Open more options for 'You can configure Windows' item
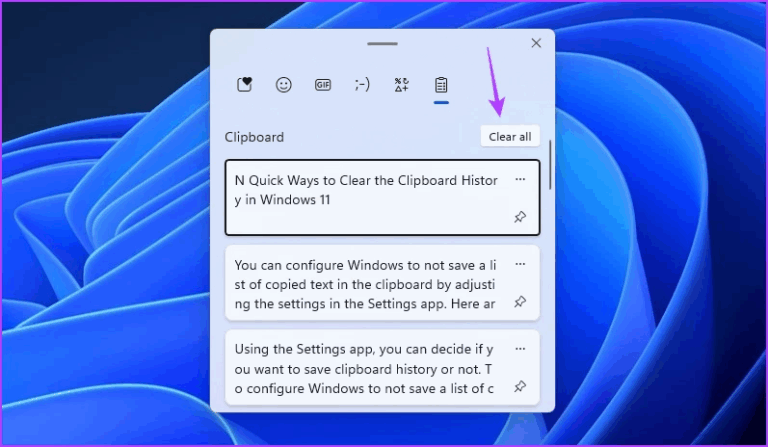Viewport: 768px width, 447px height. click(520, 264)
